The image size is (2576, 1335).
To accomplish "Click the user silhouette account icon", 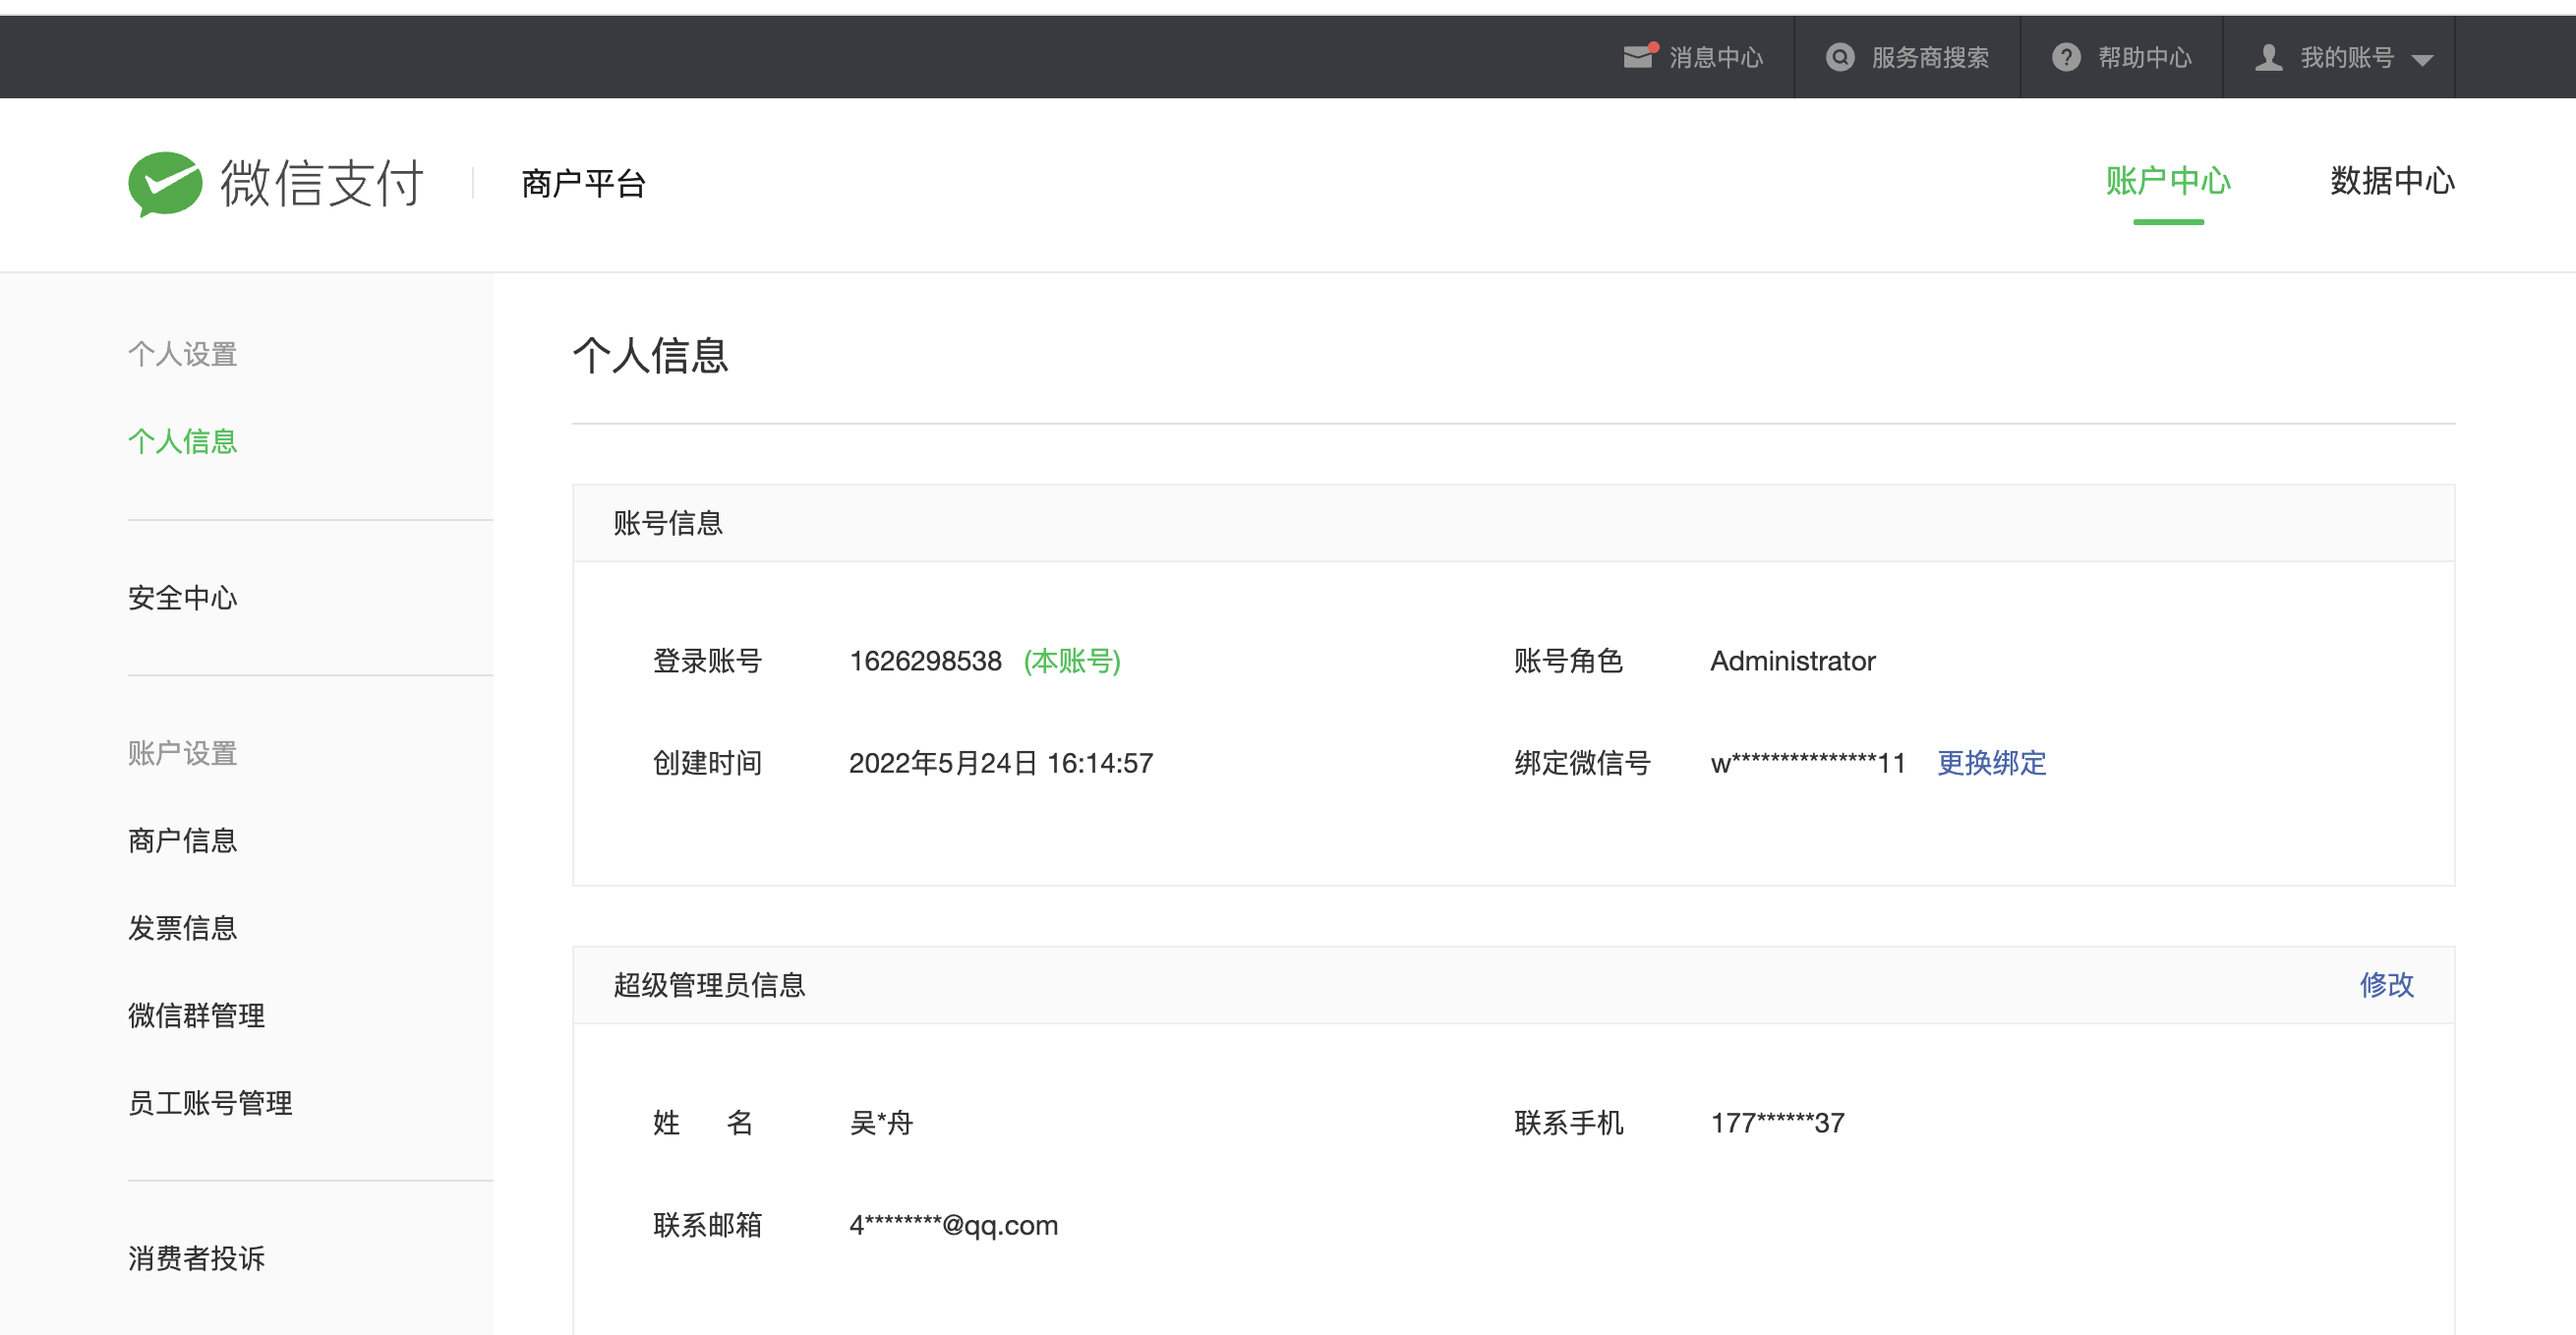I will (2268, 57).
